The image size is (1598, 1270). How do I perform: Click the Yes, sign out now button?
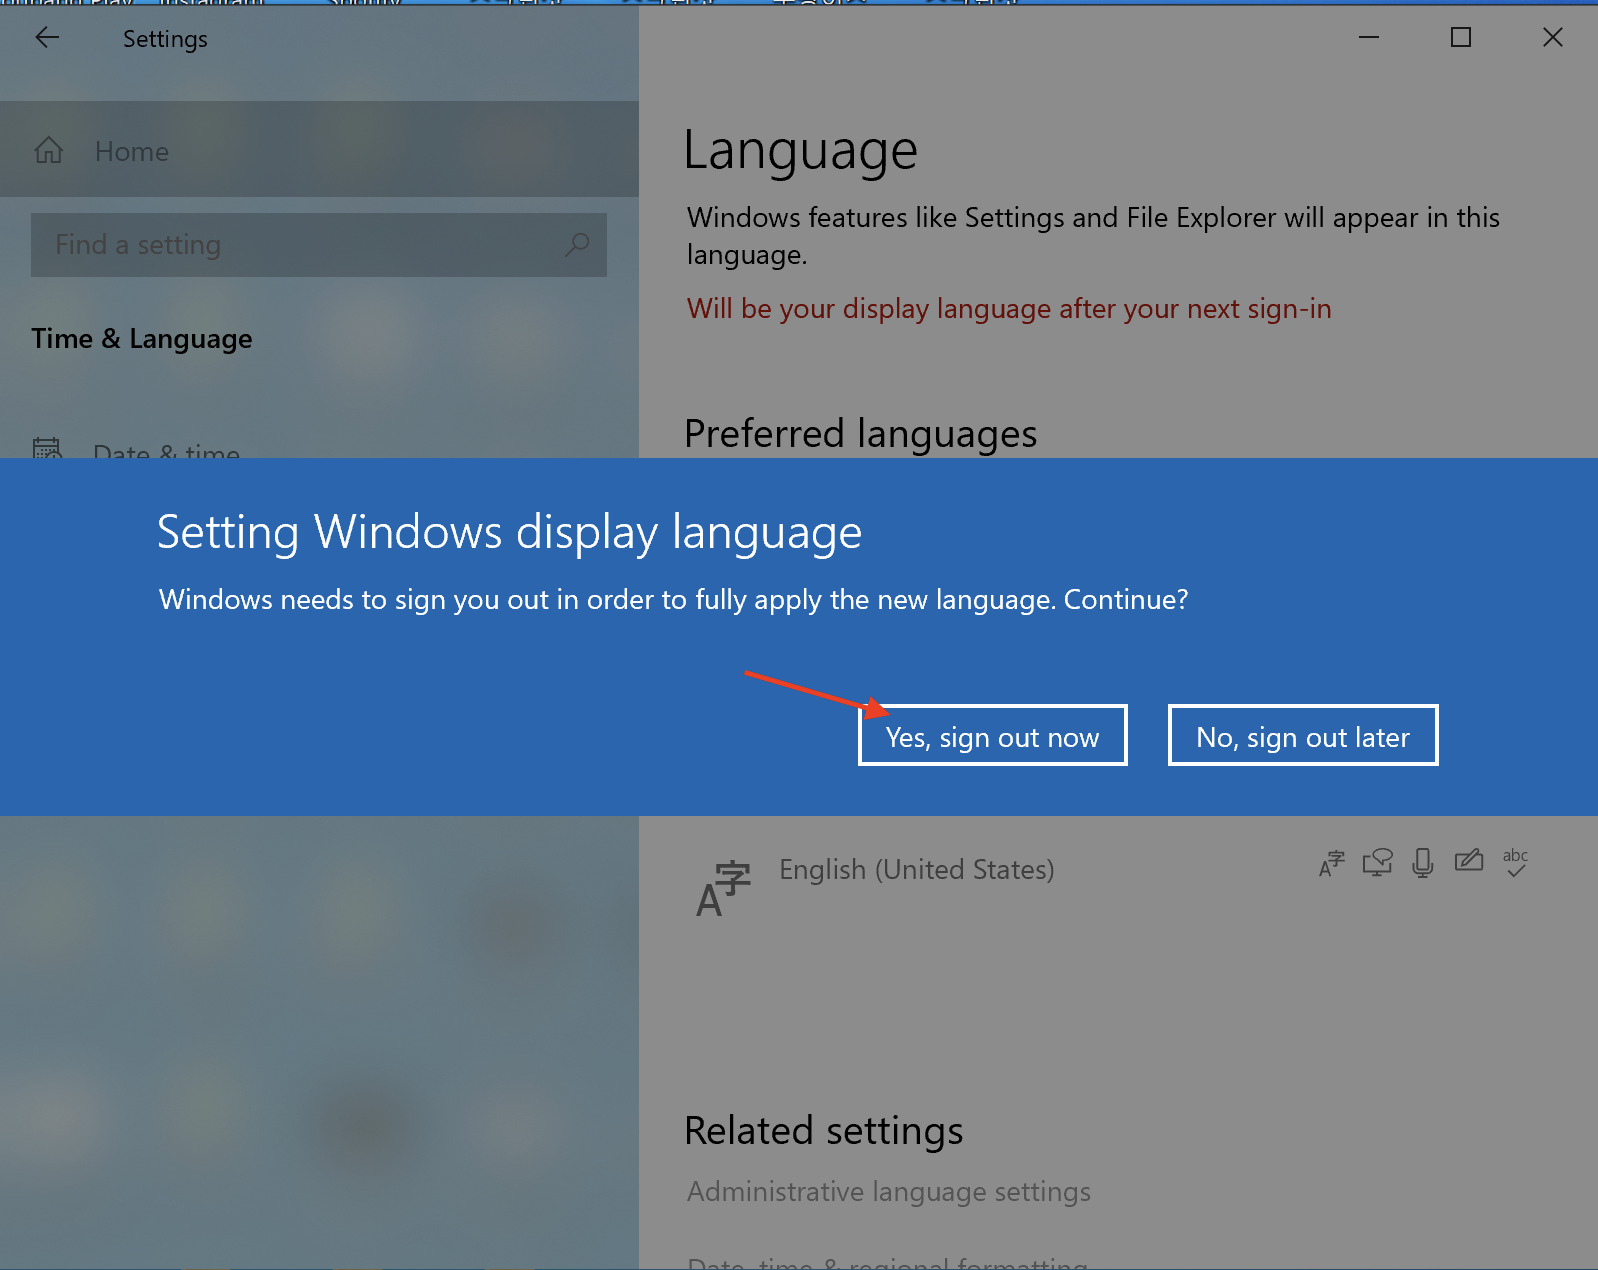(992, 735)
